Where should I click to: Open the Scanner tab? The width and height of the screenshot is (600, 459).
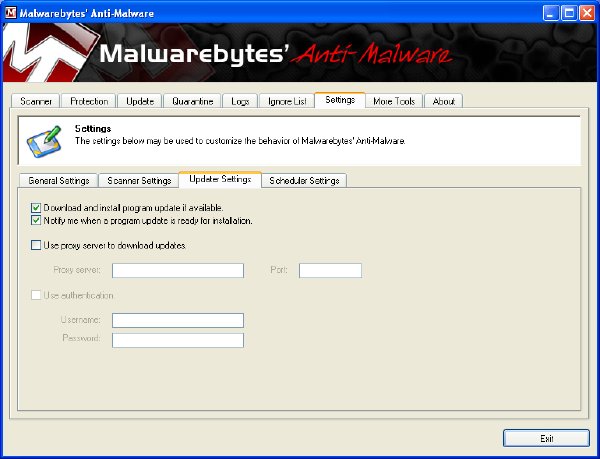[x=36, y=101]
